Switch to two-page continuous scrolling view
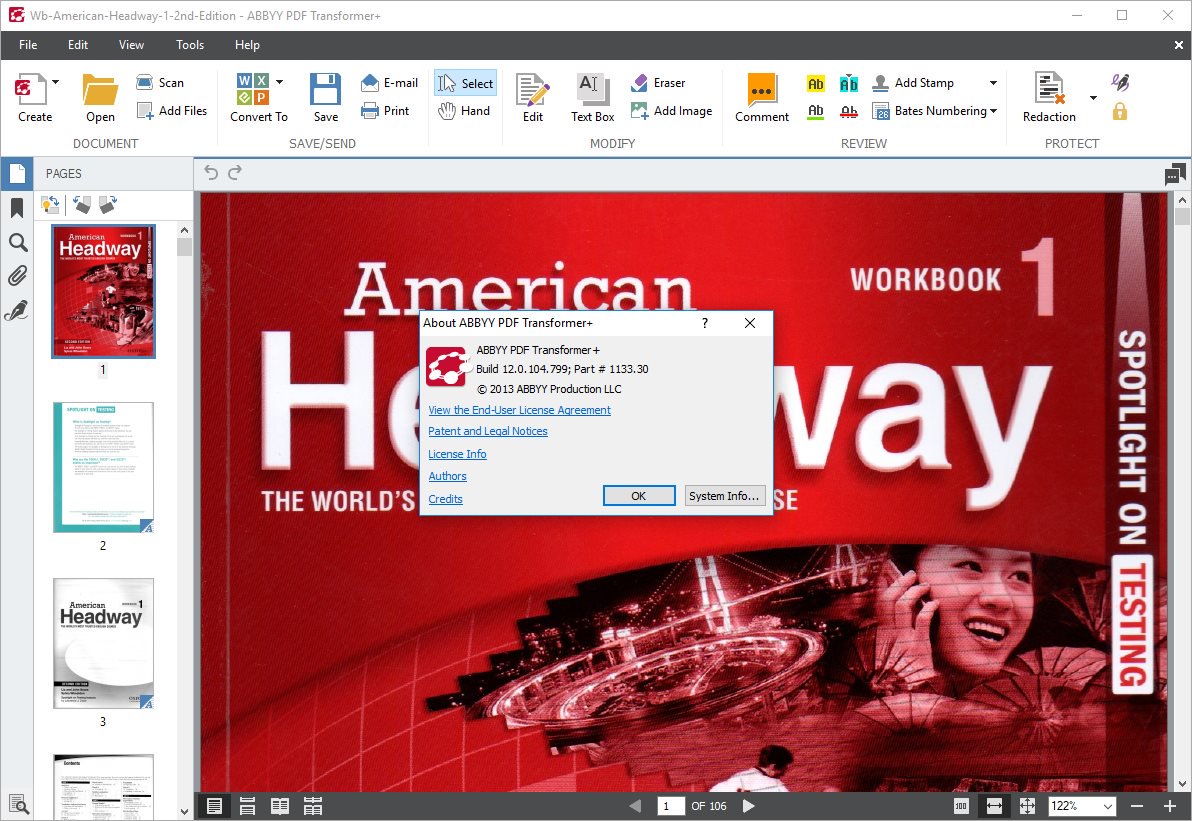Viewport: 1192px width, 821px height. click(312, 807)
